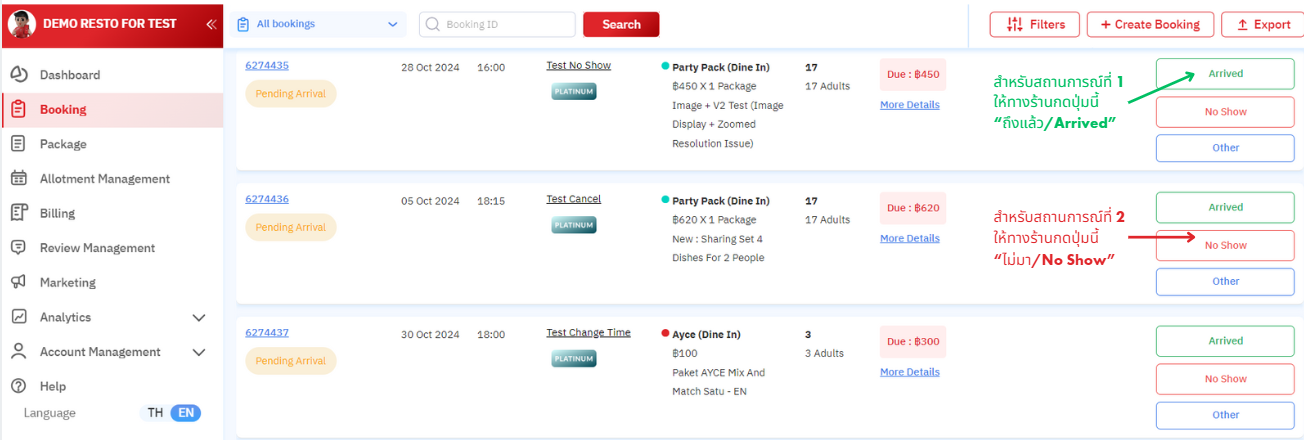Click Pending Arrival status of booking 6274436
The height and width of the screenshot is (440, 1304).
pos(291,227)
